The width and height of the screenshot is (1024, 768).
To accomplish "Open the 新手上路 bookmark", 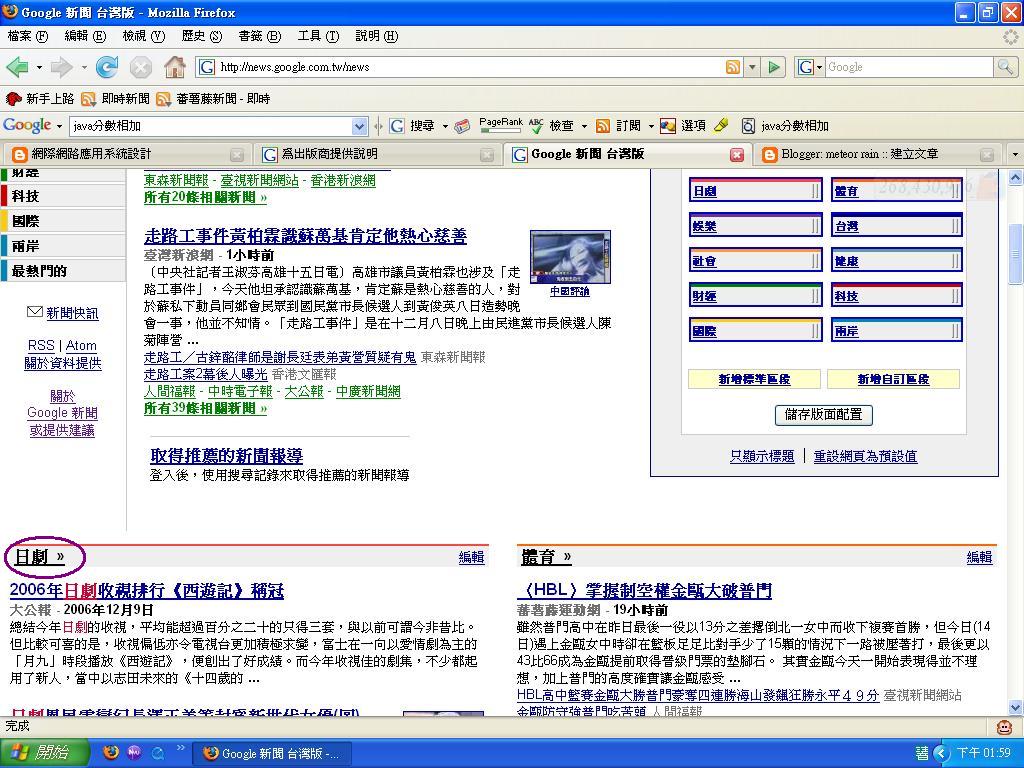I will click(x=40, y=99).
